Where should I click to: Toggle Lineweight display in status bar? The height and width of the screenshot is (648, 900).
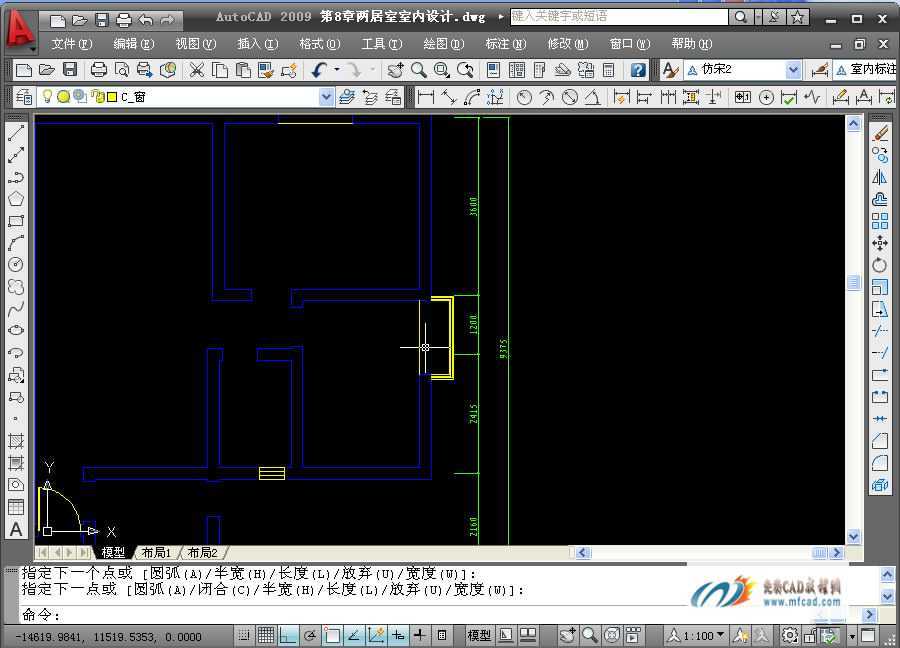point(420,635)
